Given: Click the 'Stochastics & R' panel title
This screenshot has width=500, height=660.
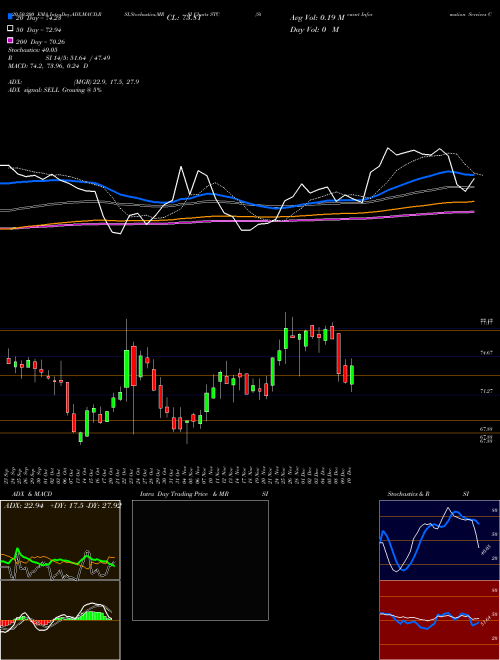Looking at the screenshot, I should (x=409, y=494).
